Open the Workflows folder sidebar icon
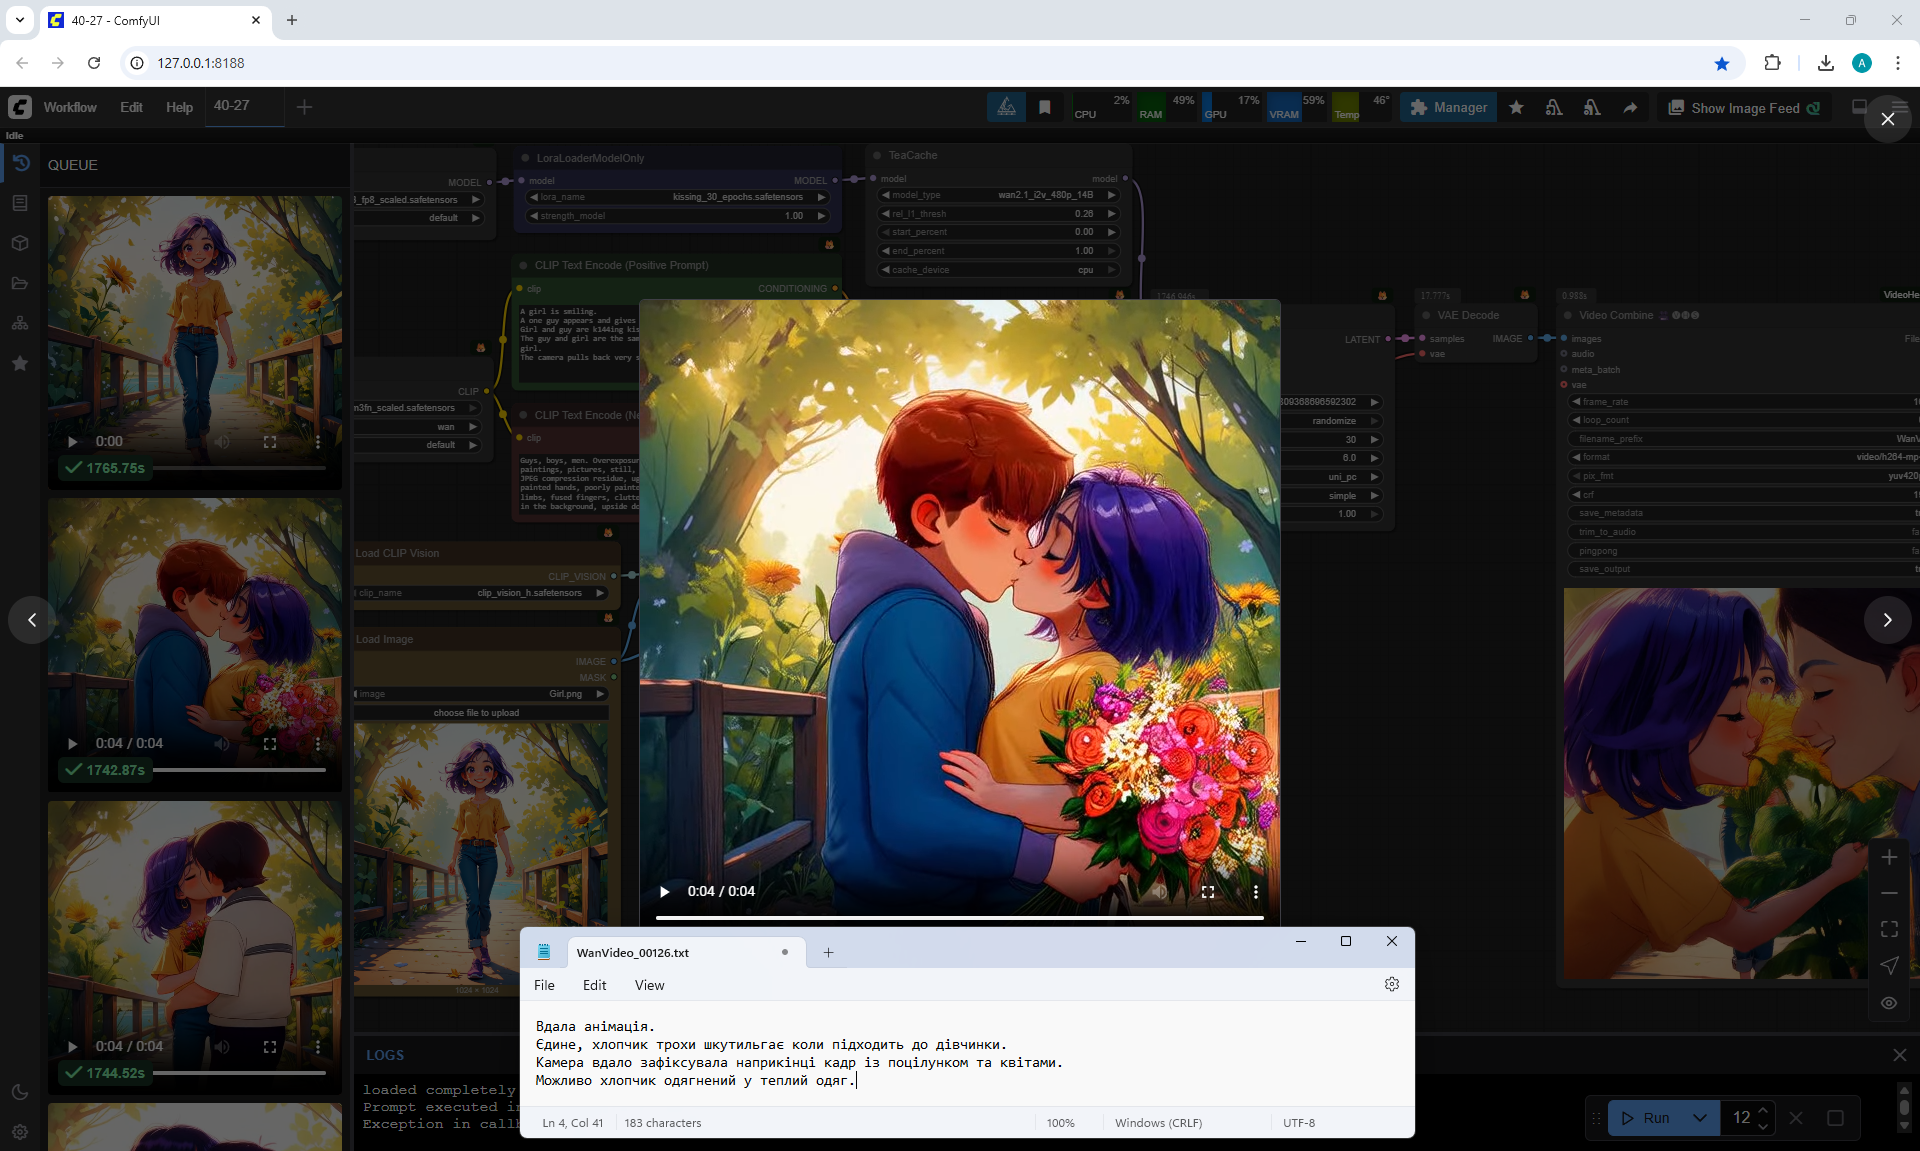This screenshot has height=1151, width=1920. pos(20,283)
